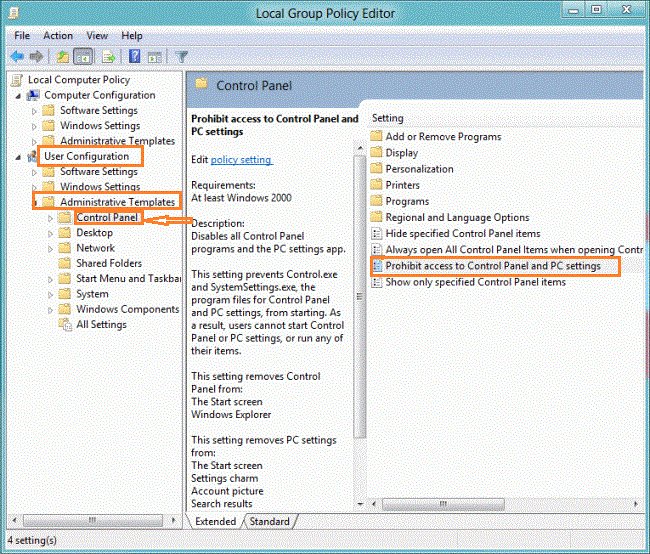This screenshot has width=650, height=554.
Task: Expand Software Settings under Computer Configuration
Action: [x=34, y=112]
